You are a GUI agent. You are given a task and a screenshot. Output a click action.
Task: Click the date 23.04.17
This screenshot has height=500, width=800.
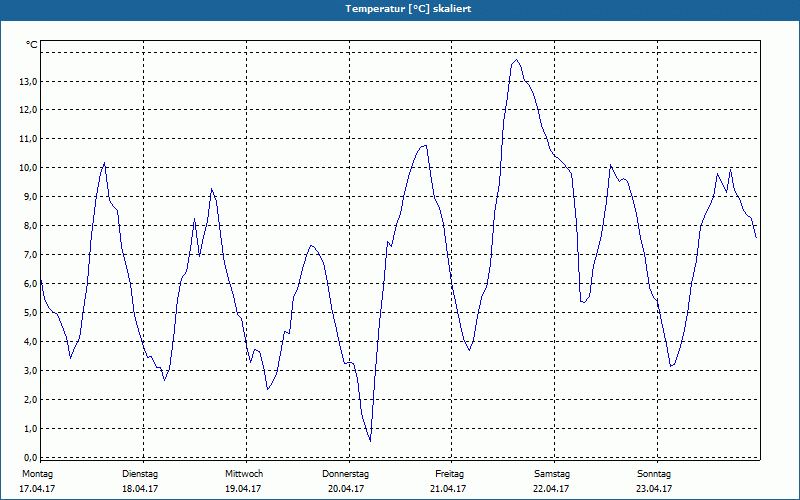(x=654, y=489)
